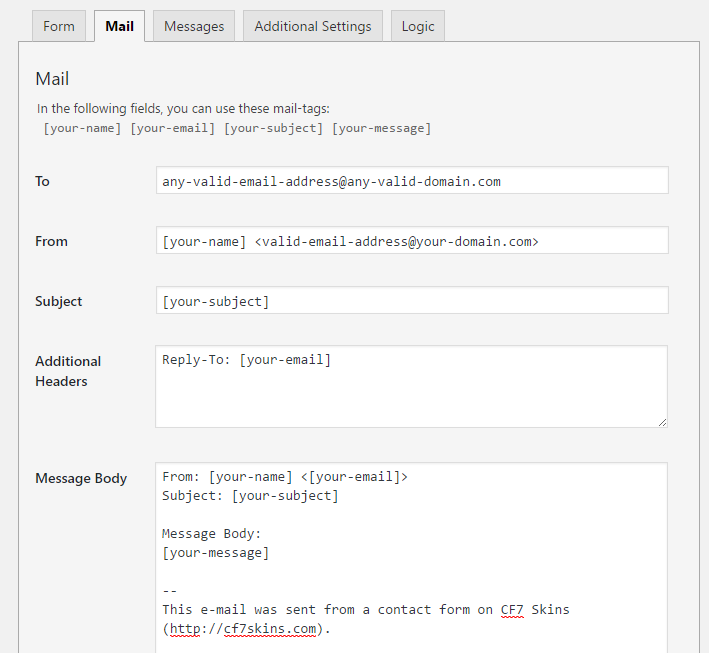Image resolution: width=709 pixels, height=653 pixels.
Task: Click the "Message Body" field label
Action: [81, 478]
